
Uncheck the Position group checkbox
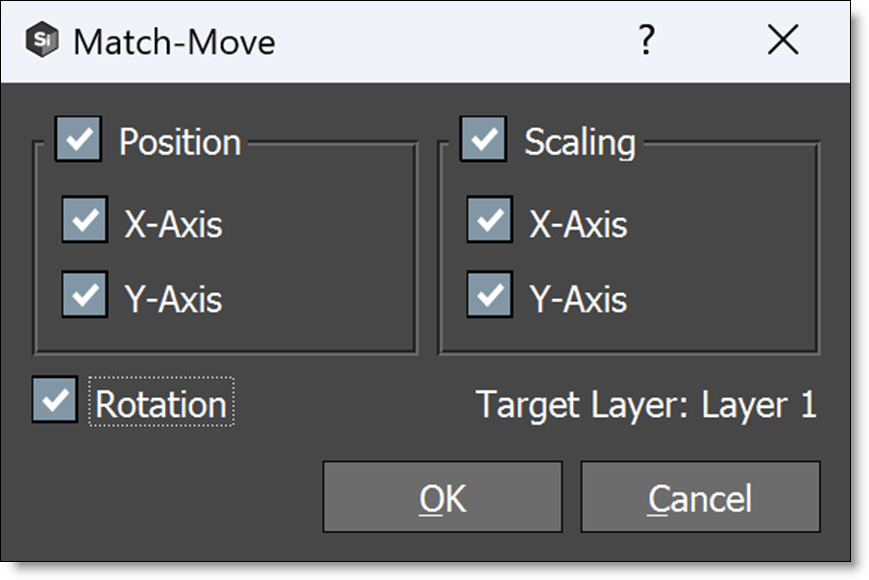(x=78, y=139)
